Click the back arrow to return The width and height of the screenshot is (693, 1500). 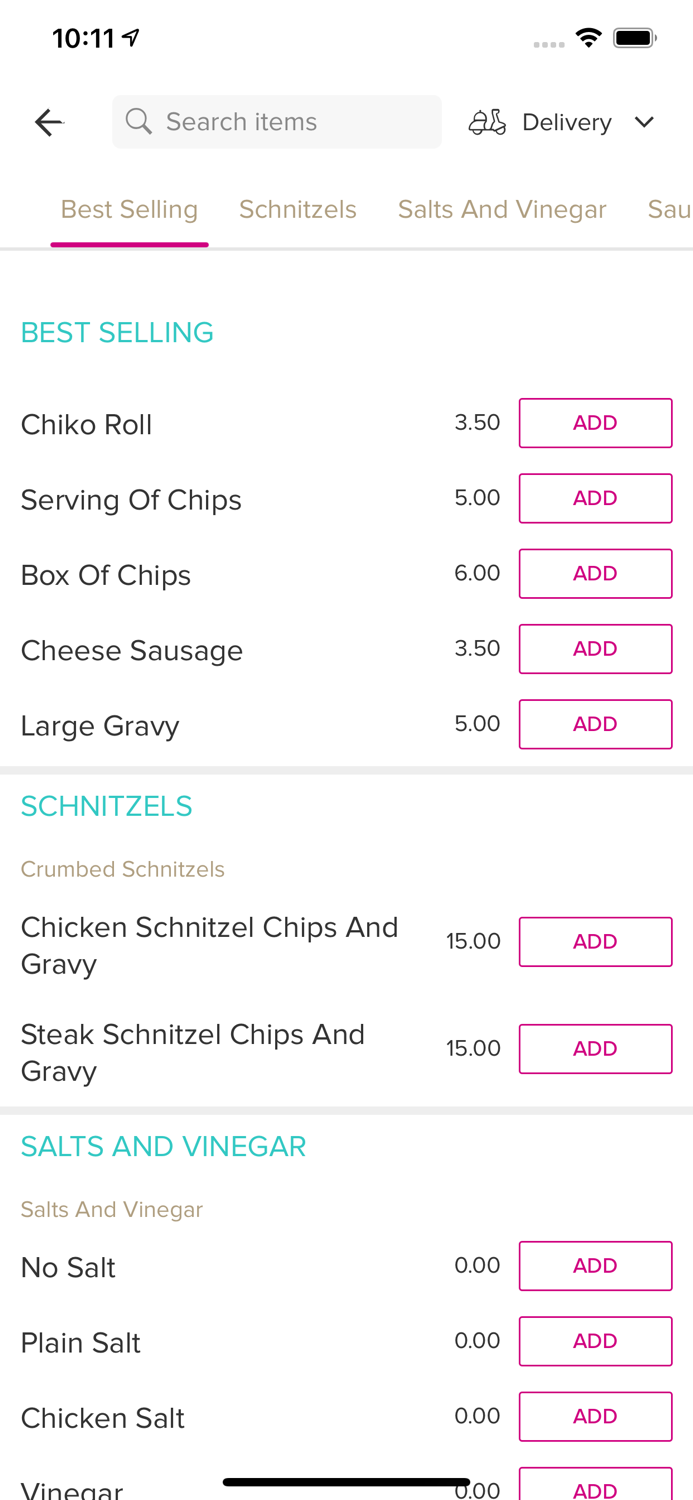tap(47, 121)
